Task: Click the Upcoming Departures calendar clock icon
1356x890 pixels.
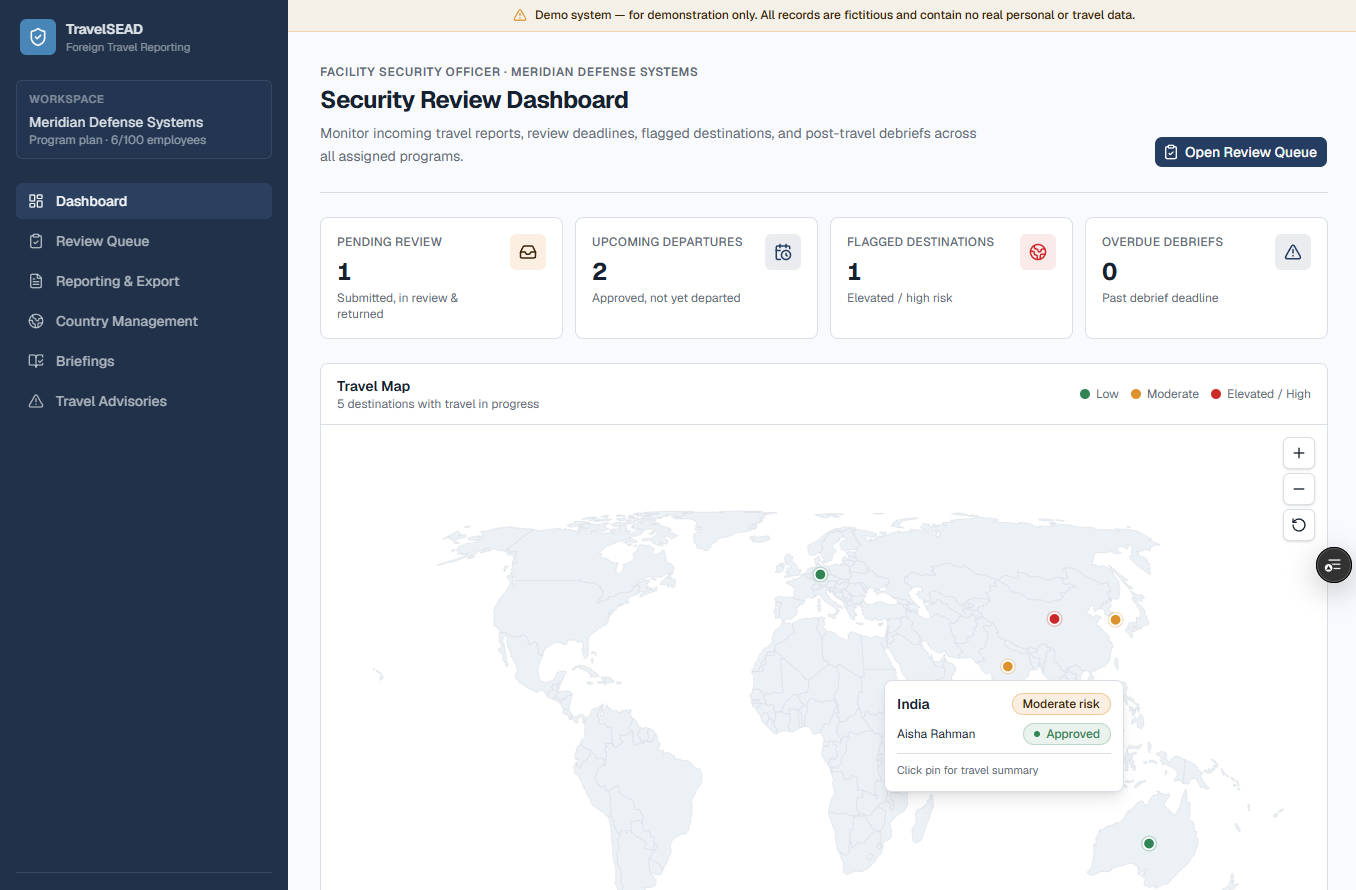Action: click(x=783, y=252)
